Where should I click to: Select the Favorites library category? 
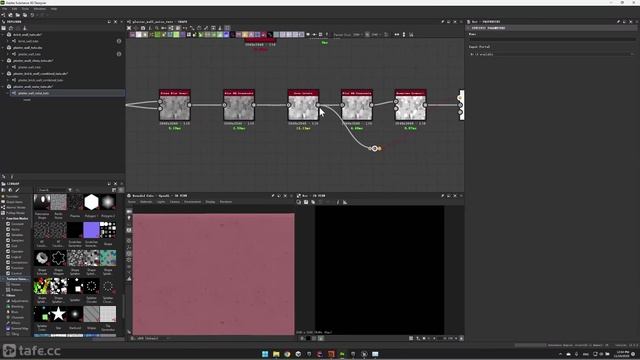pos(12,197)
